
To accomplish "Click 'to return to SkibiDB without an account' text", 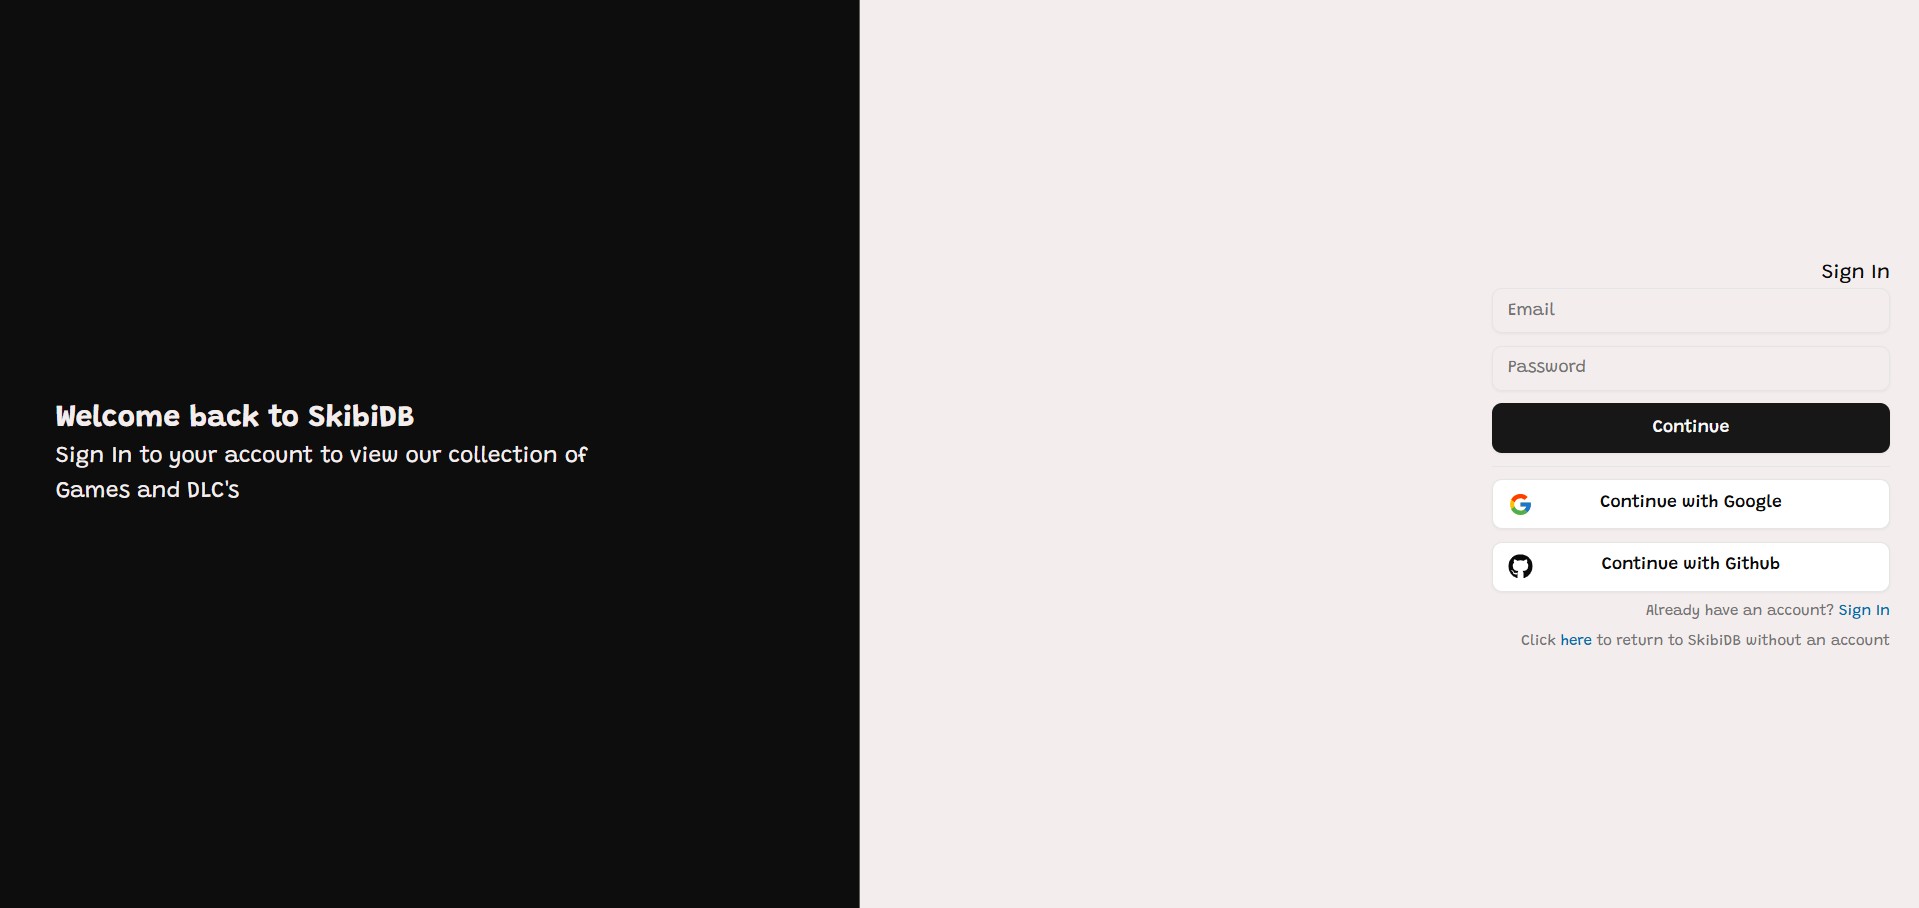I will (x=1742, y=640).
